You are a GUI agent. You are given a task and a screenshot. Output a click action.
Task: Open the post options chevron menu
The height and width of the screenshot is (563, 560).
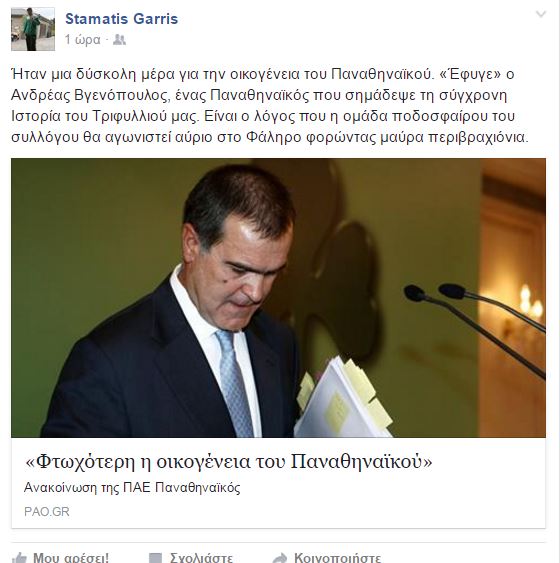click(x=541, y=14)
